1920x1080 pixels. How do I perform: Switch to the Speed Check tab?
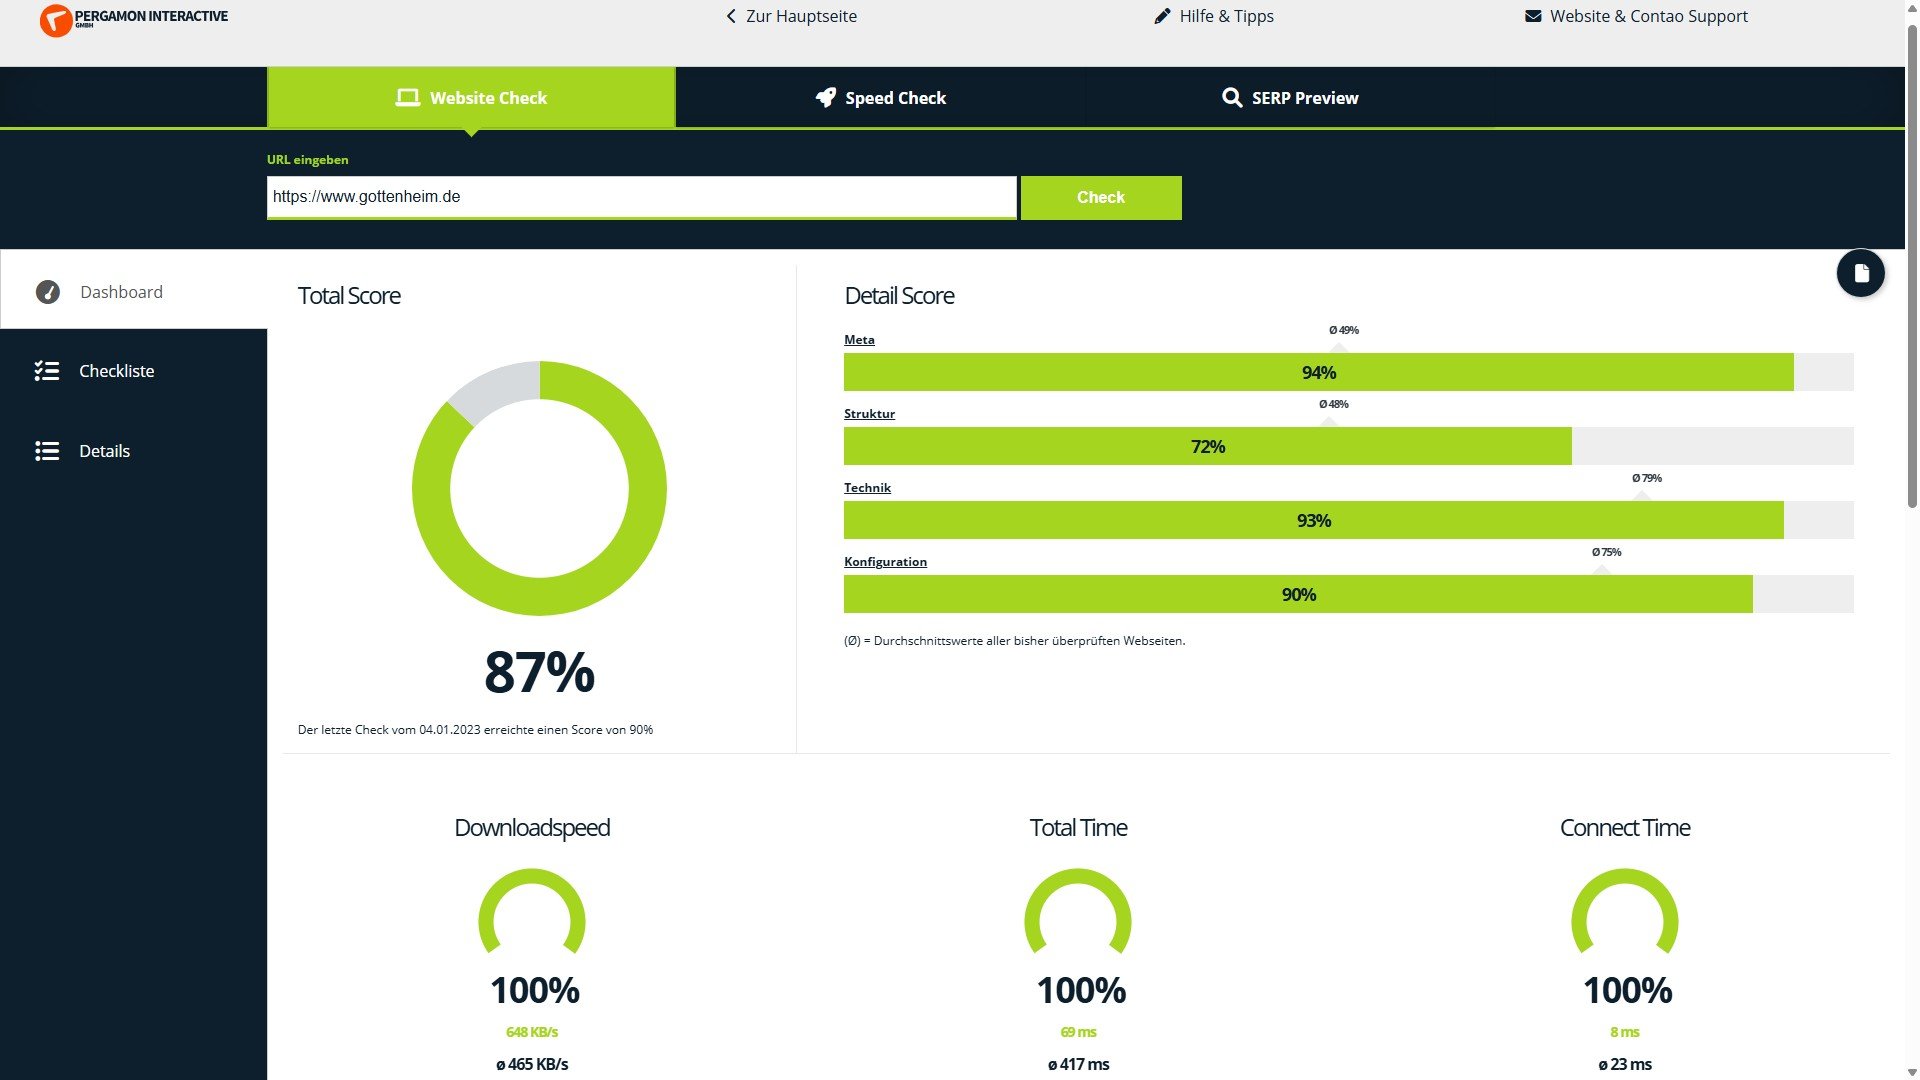tap(880, 98)
